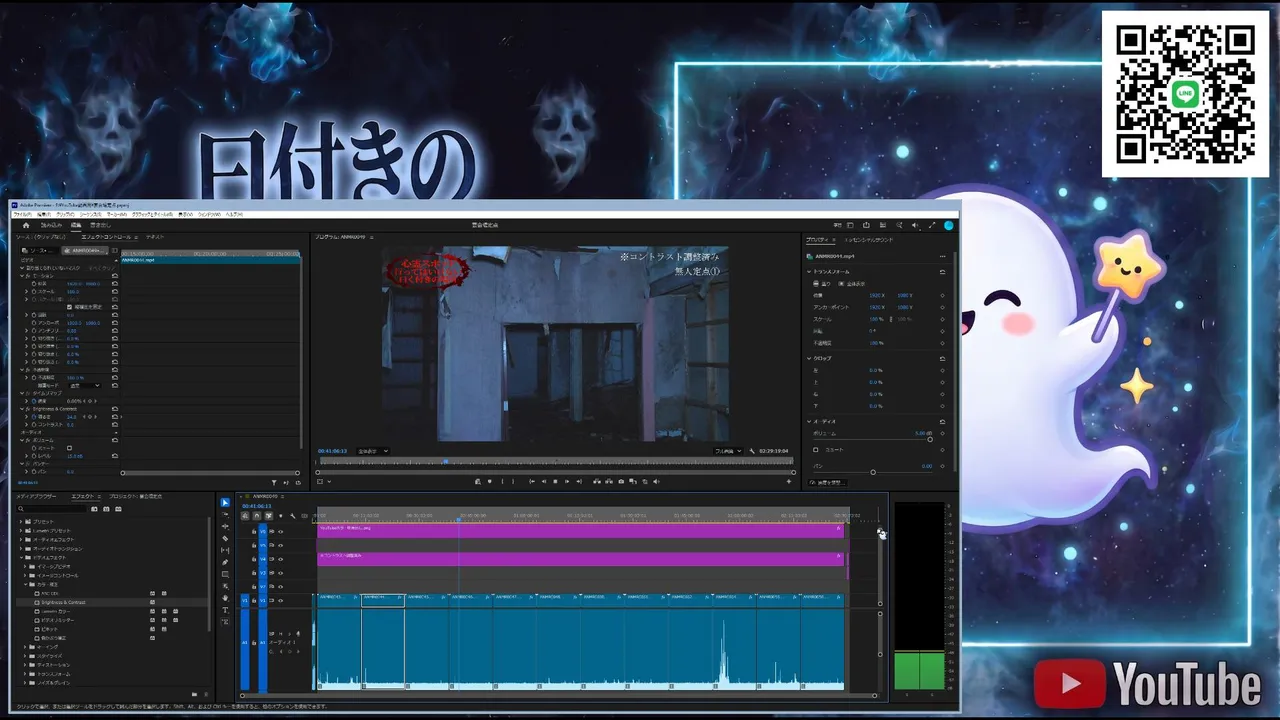Reset the Motion effect parameters
This screenshot has height=720, width=1280.
click(115, 276)
